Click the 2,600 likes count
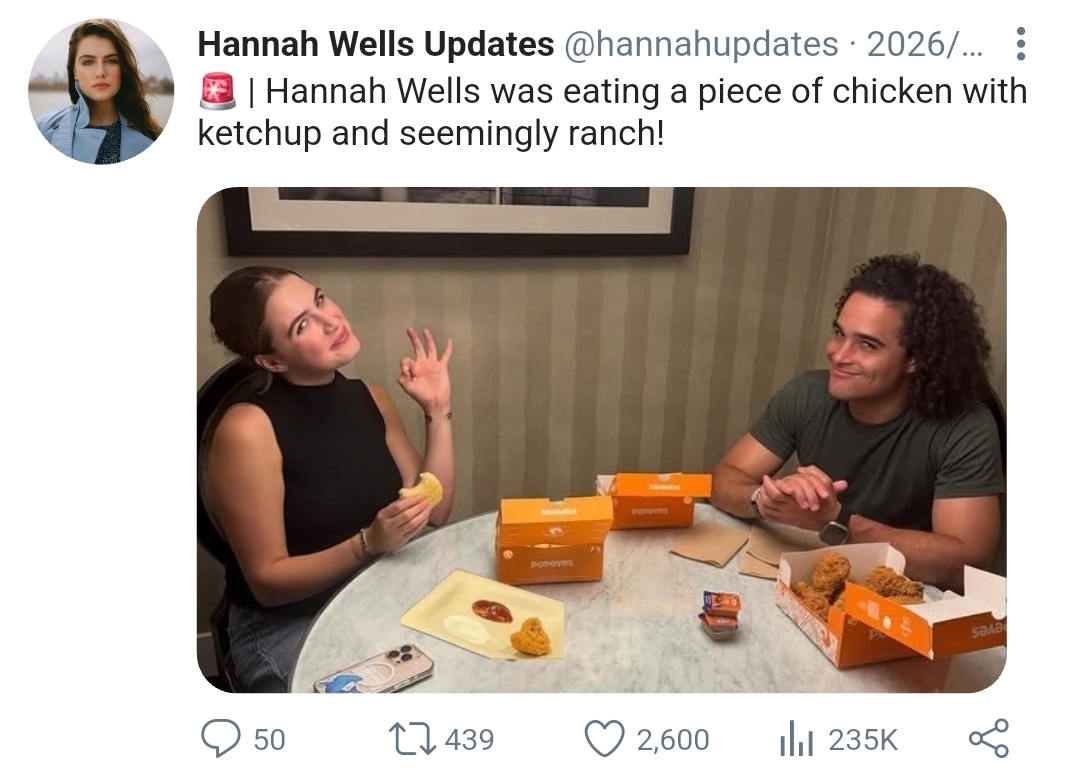The image size is (1080, 783). point(672,740)
